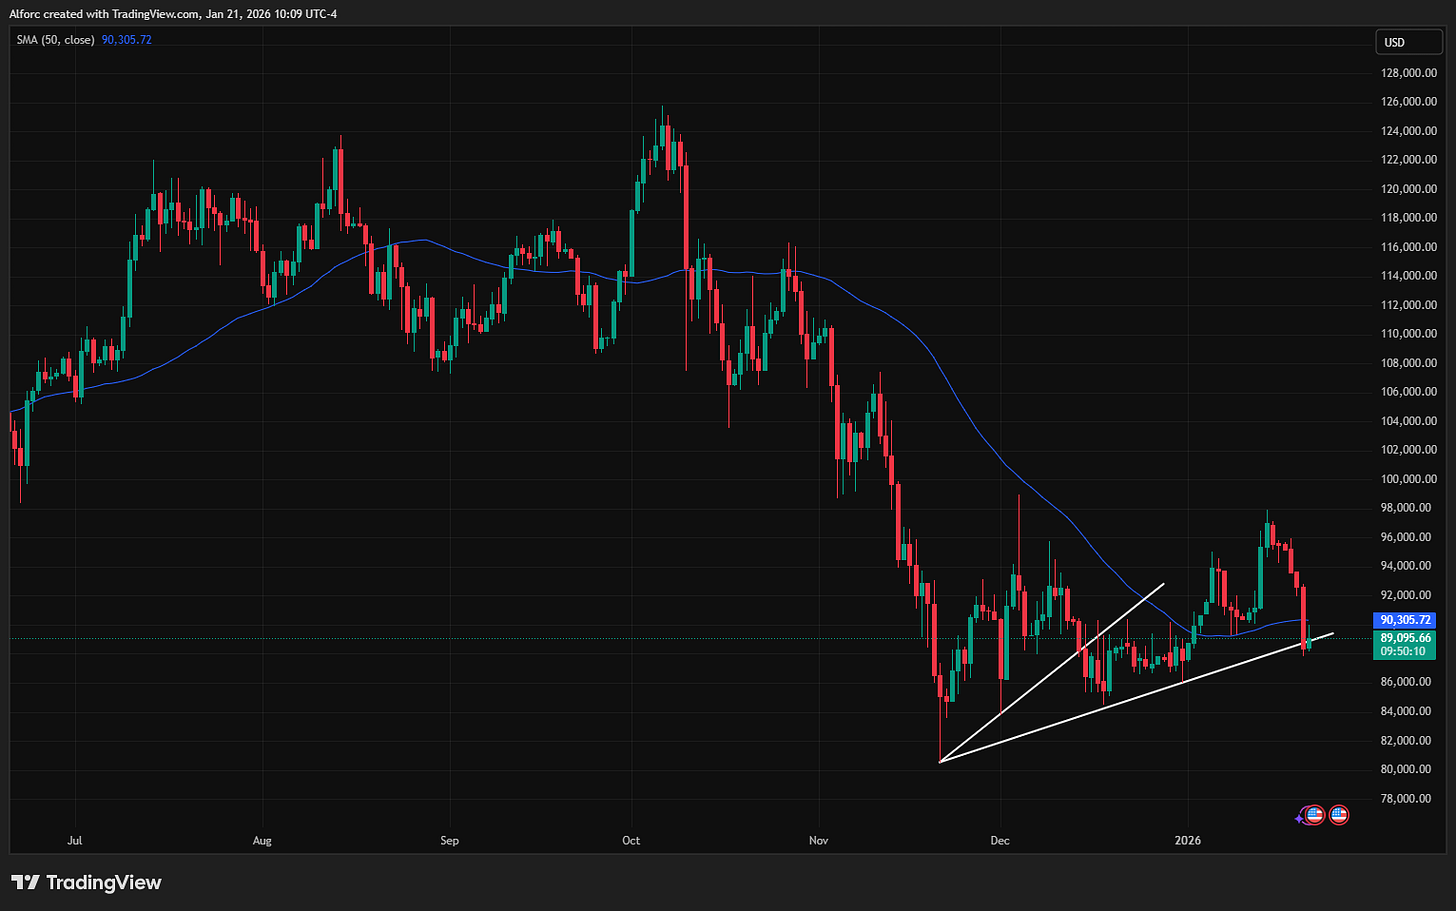
Task: Click the 104,000.00 price axis label
Action: tap(1409, 421)
